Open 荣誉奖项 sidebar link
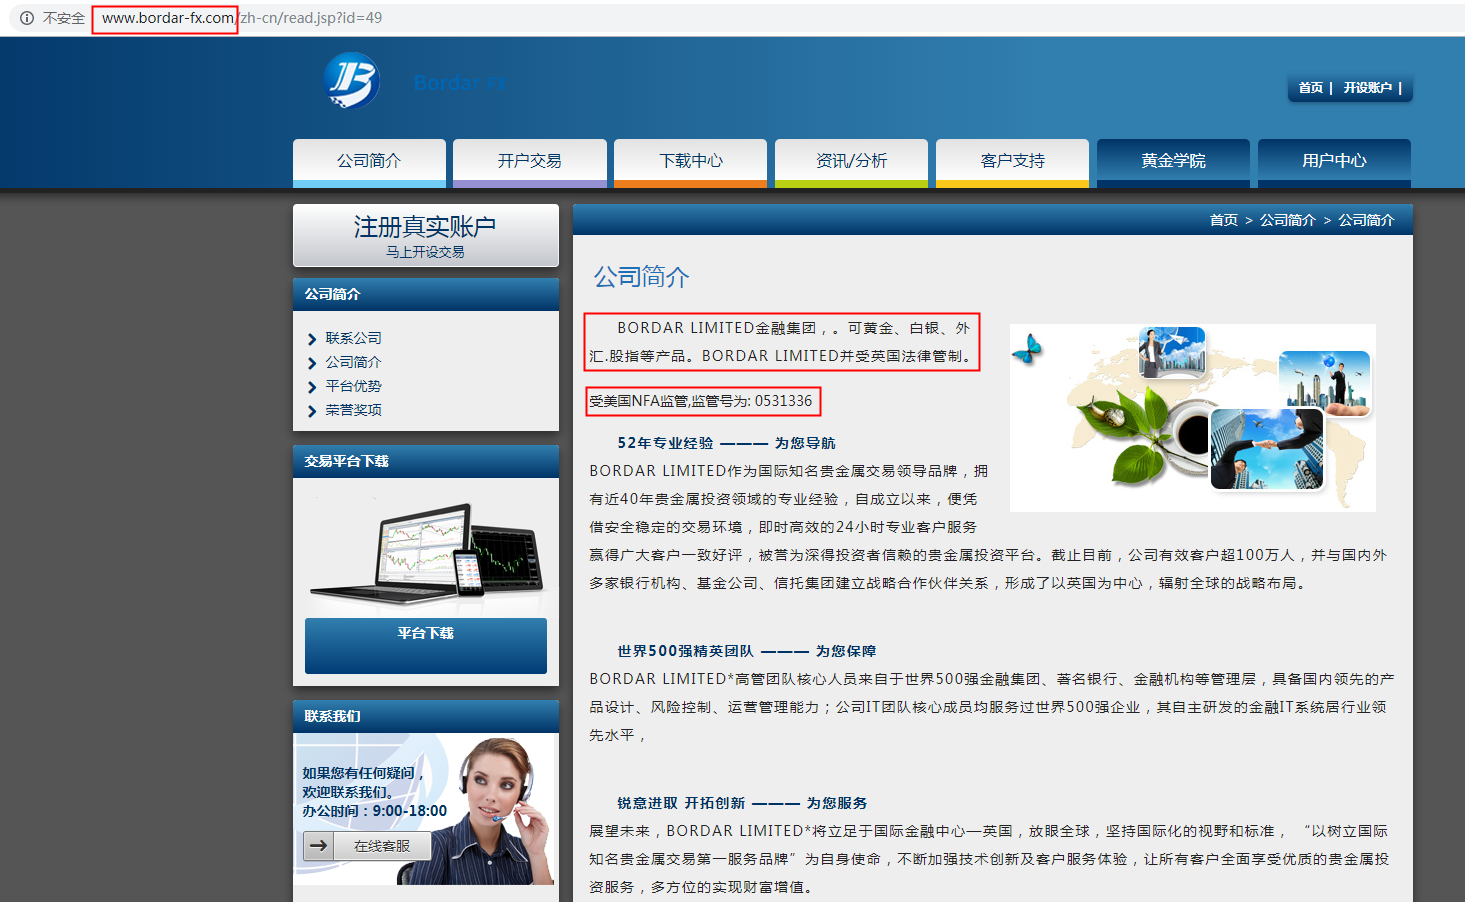 353,410
